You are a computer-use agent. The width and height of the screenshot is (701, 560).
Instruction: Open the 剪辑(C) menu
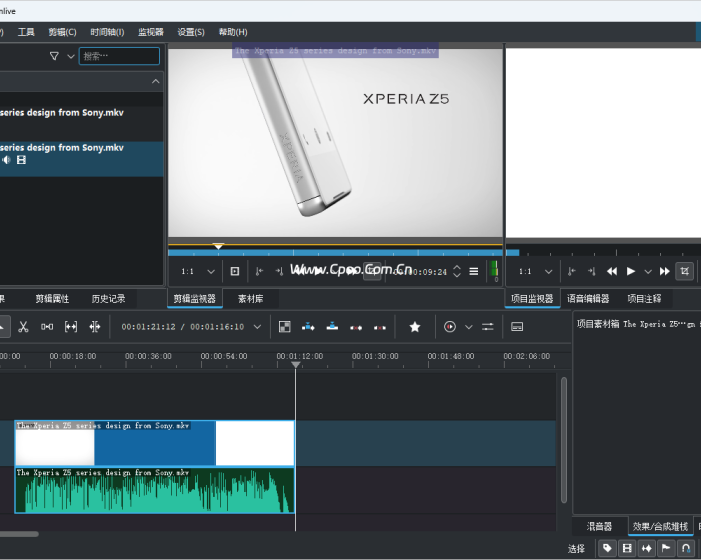tap(63, 32)
